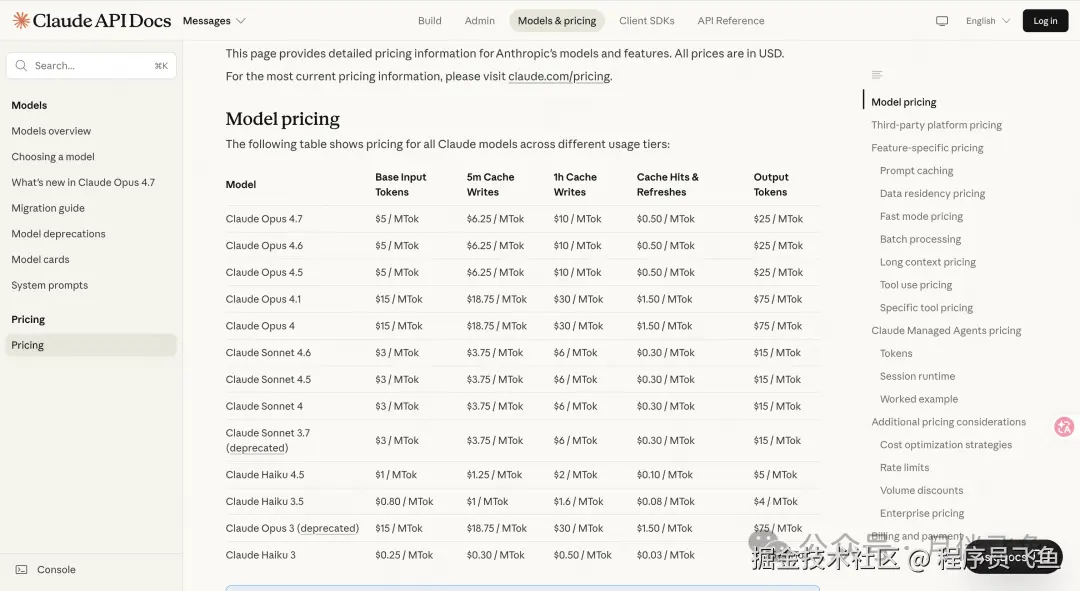Click the $0.80 / MTok Haiku 3.5 cell
This screenshot has width=1080, height=591.
(x=404, y=501)
